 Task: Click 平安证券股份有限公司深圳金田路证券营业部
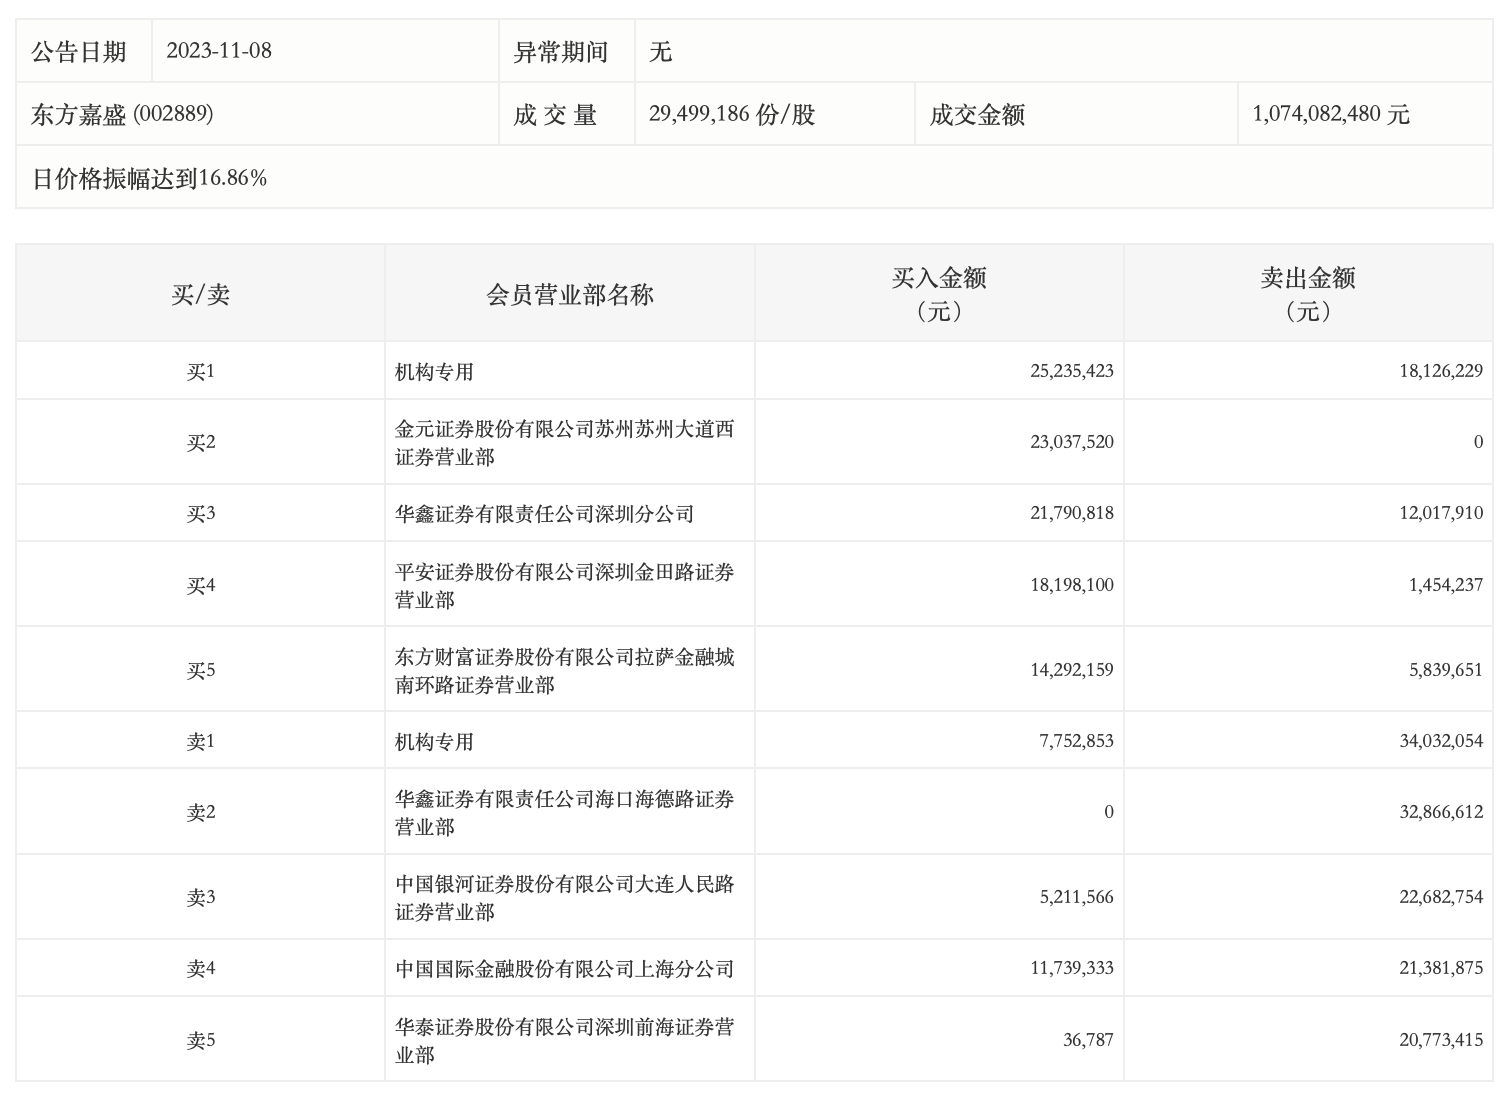(565, 585)
